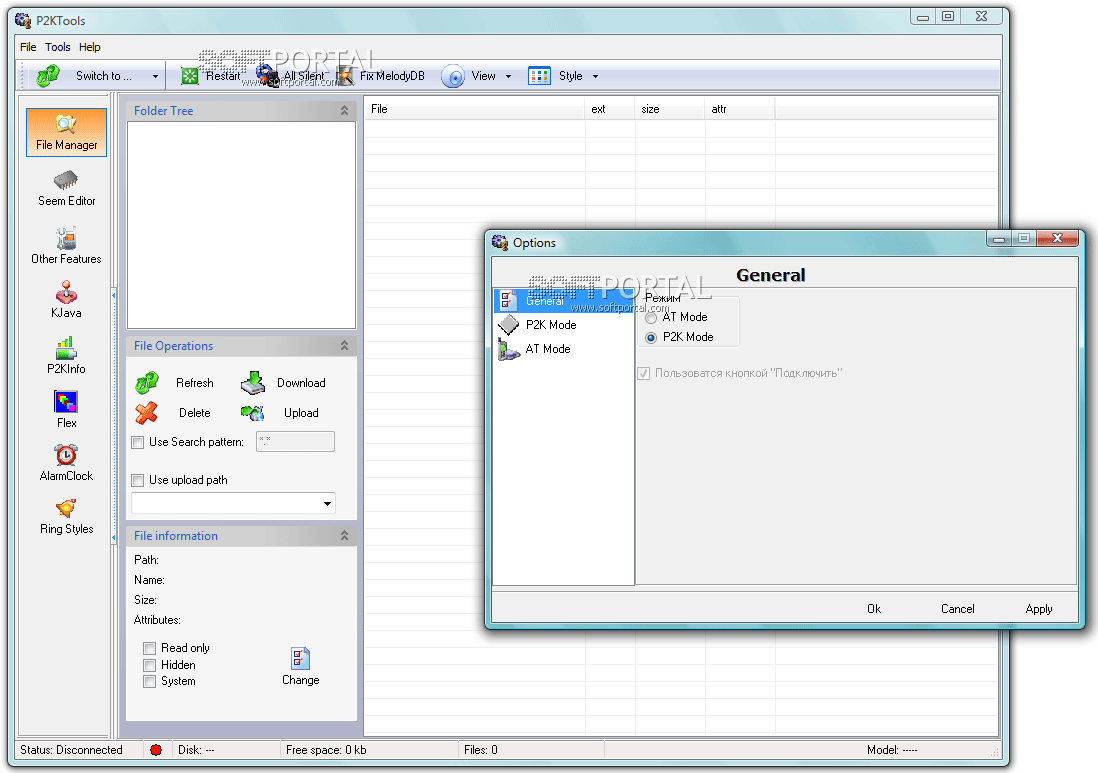This screenshot has width=1098, height=773.
Task: Click the Upload file operation icon
Action: pos(253,413)
